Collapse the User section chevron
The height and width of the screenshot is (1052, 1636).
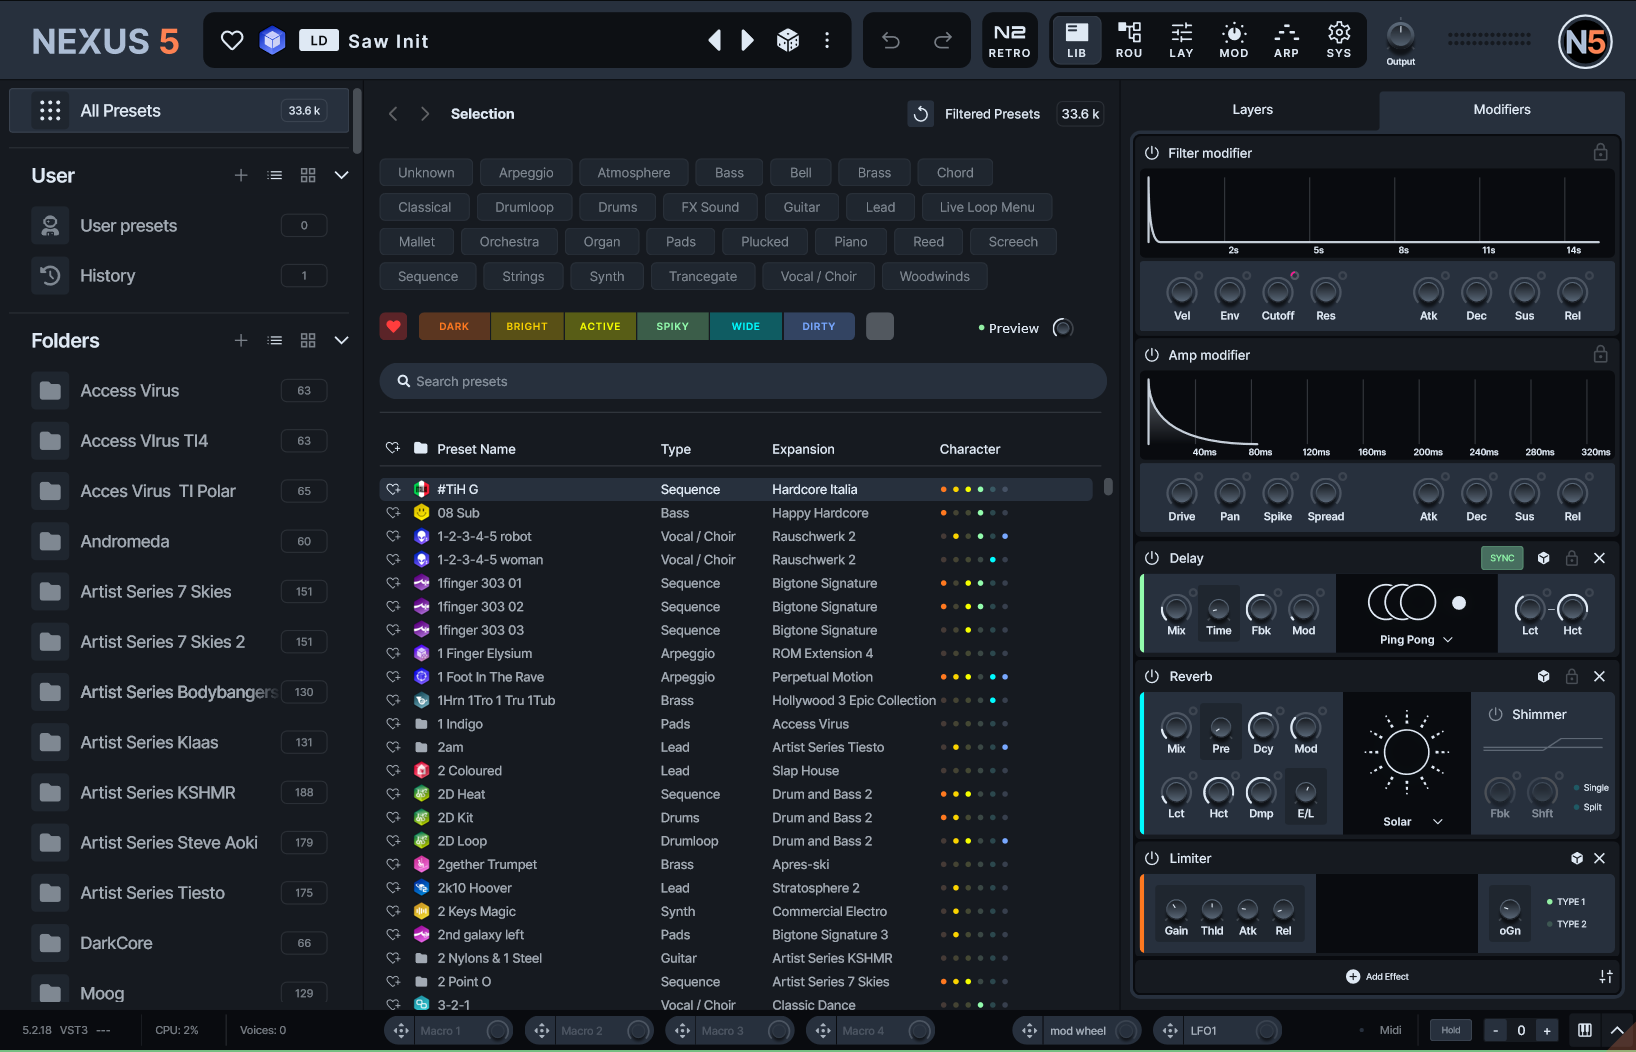point(341,175)
